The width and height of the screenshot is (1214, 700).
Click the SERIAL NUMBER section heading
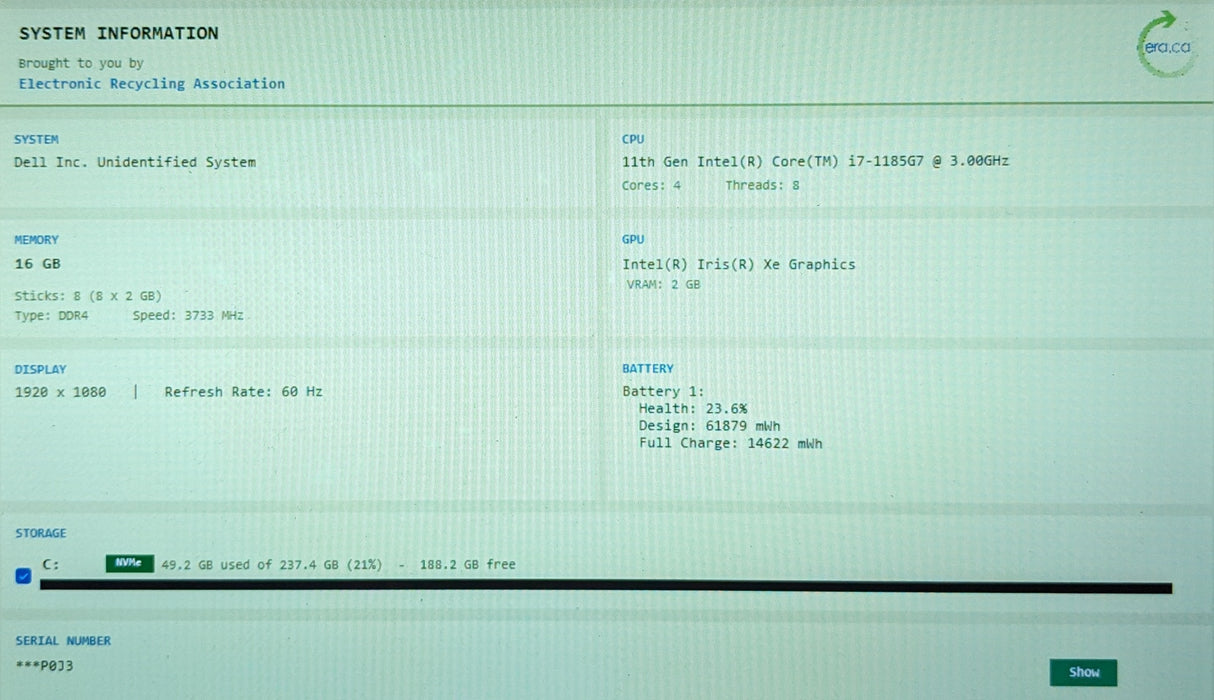[62, 641]
